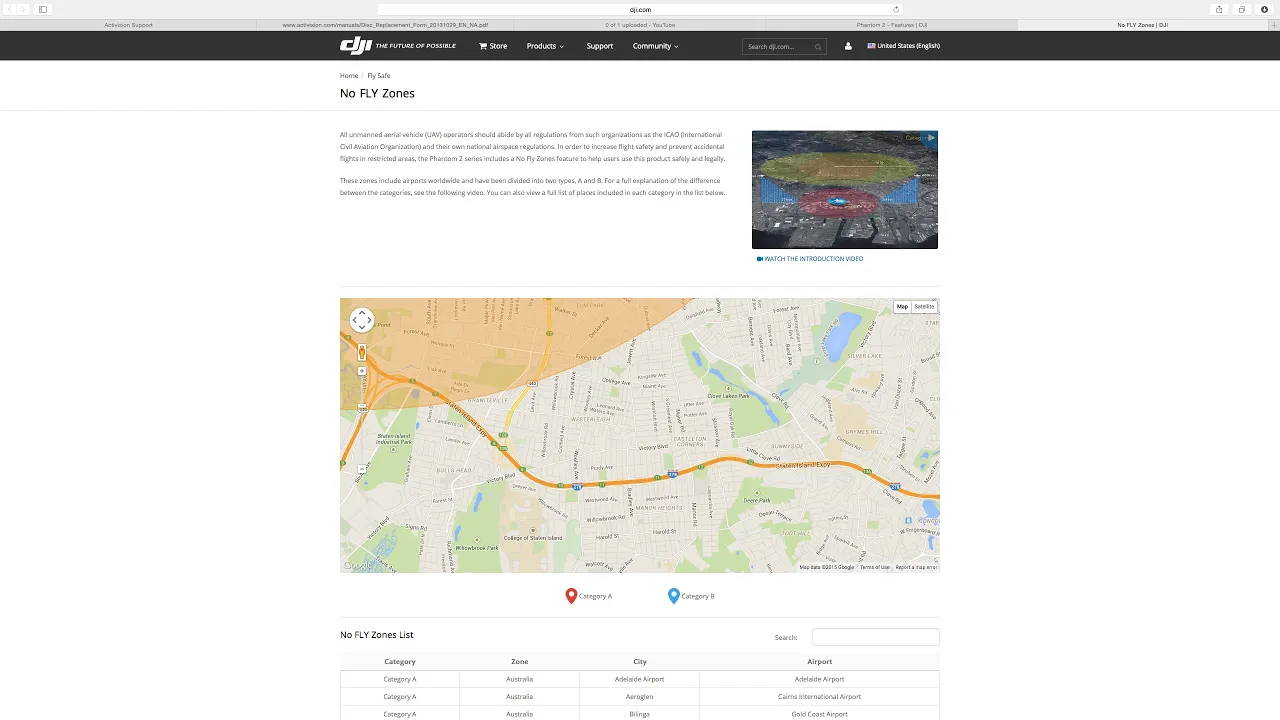Click the Home breadcrumb link
This screenshot has width=1280, height=720.
click(x=349, y=76)
